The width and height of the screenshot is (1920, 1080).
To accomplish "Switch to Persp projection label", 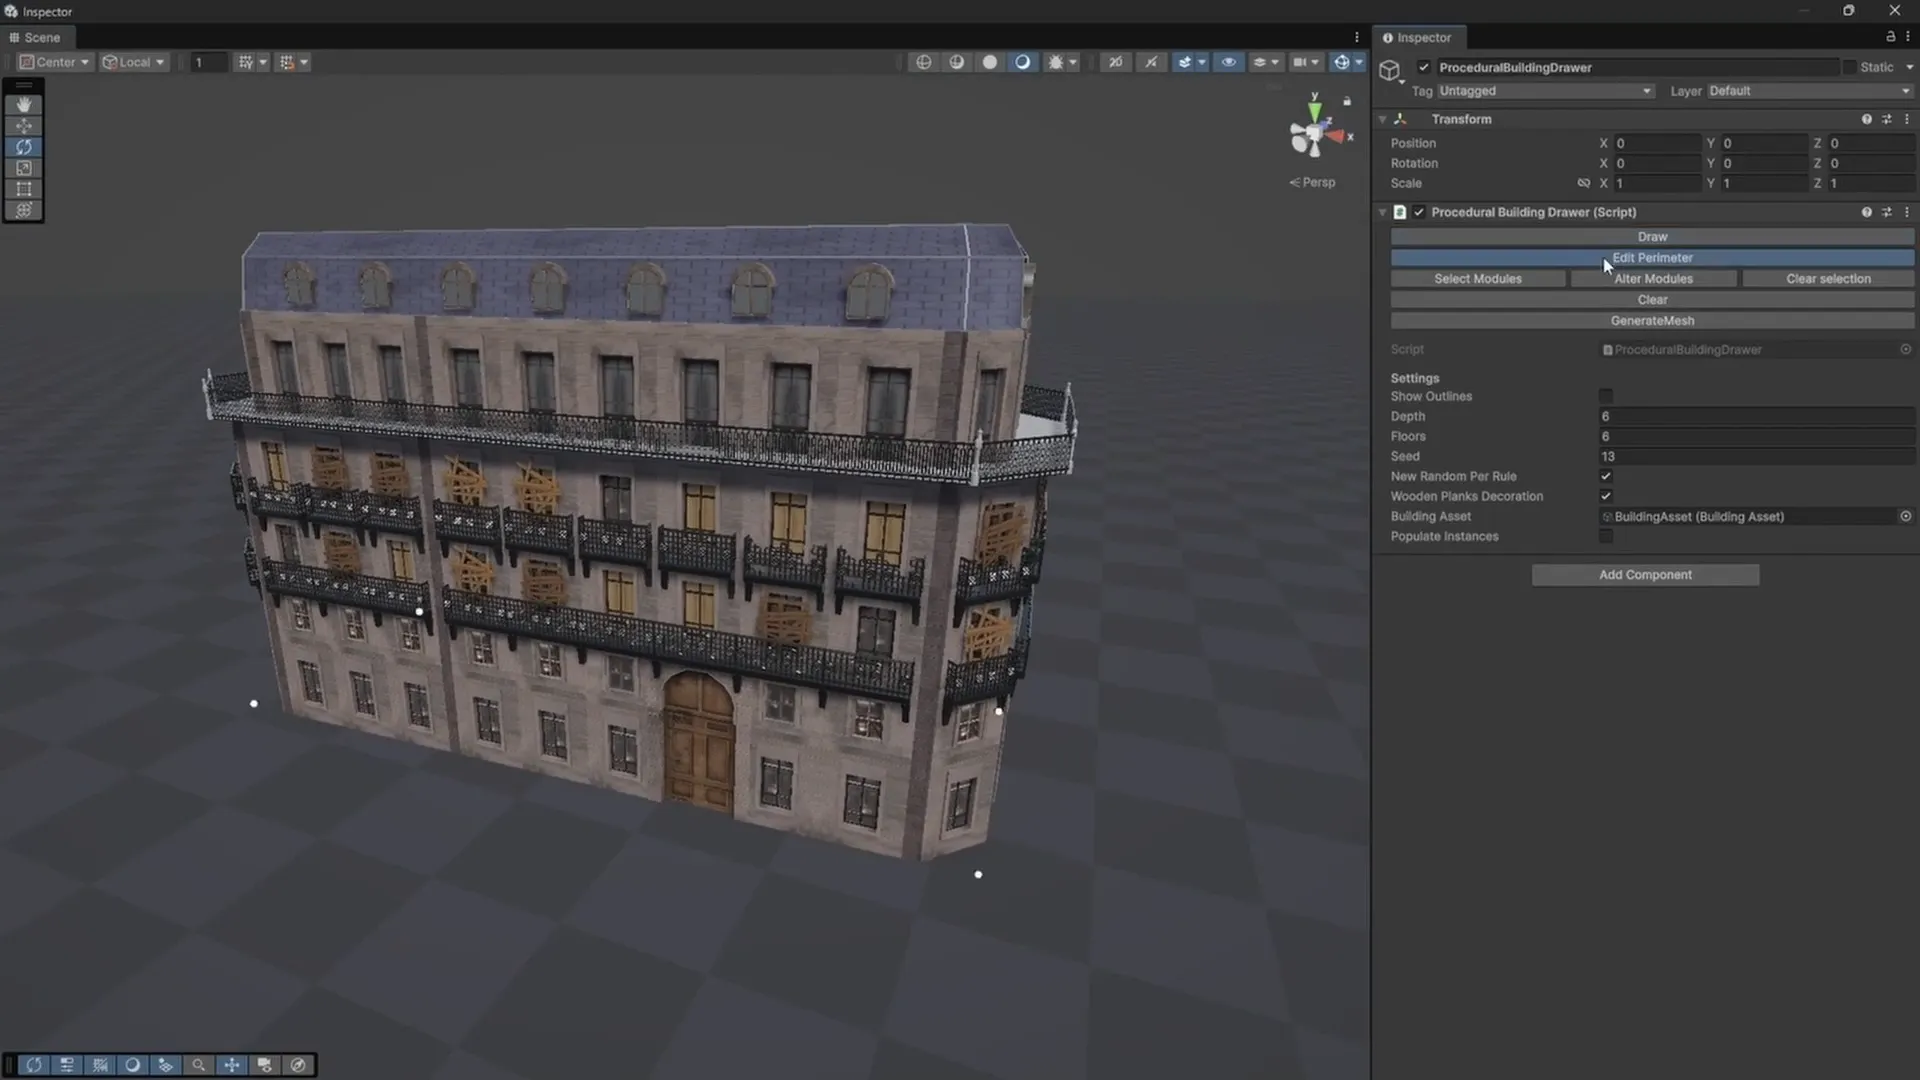I will (1313, 182).
